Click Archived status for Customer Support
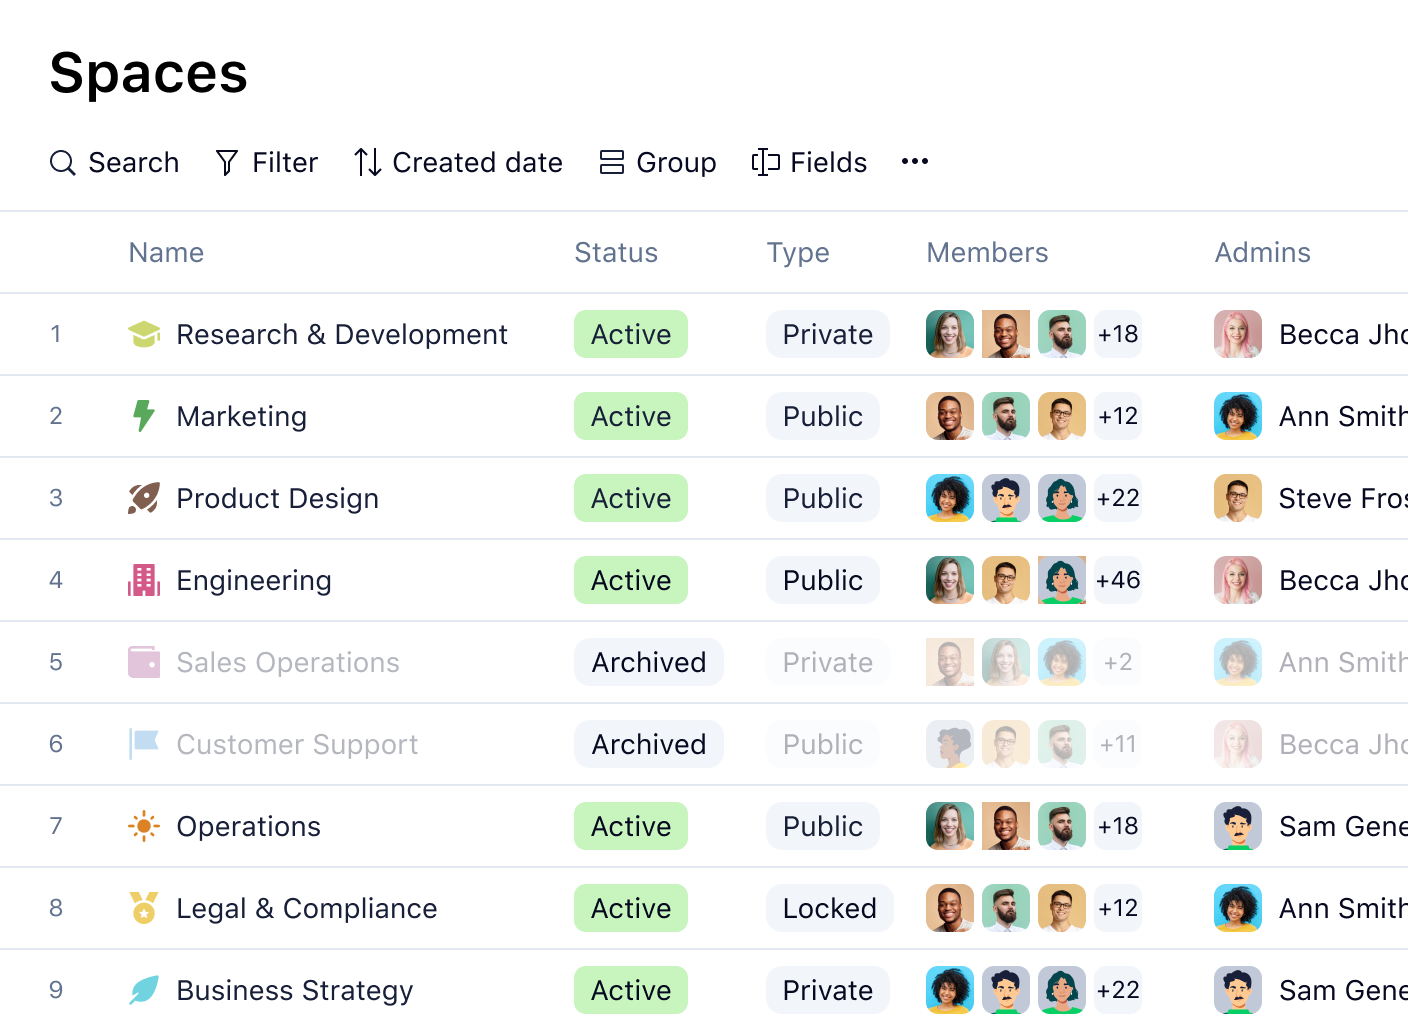Image resolution: width=1408 pixels, height=1024 pixels. click(649, 744)
